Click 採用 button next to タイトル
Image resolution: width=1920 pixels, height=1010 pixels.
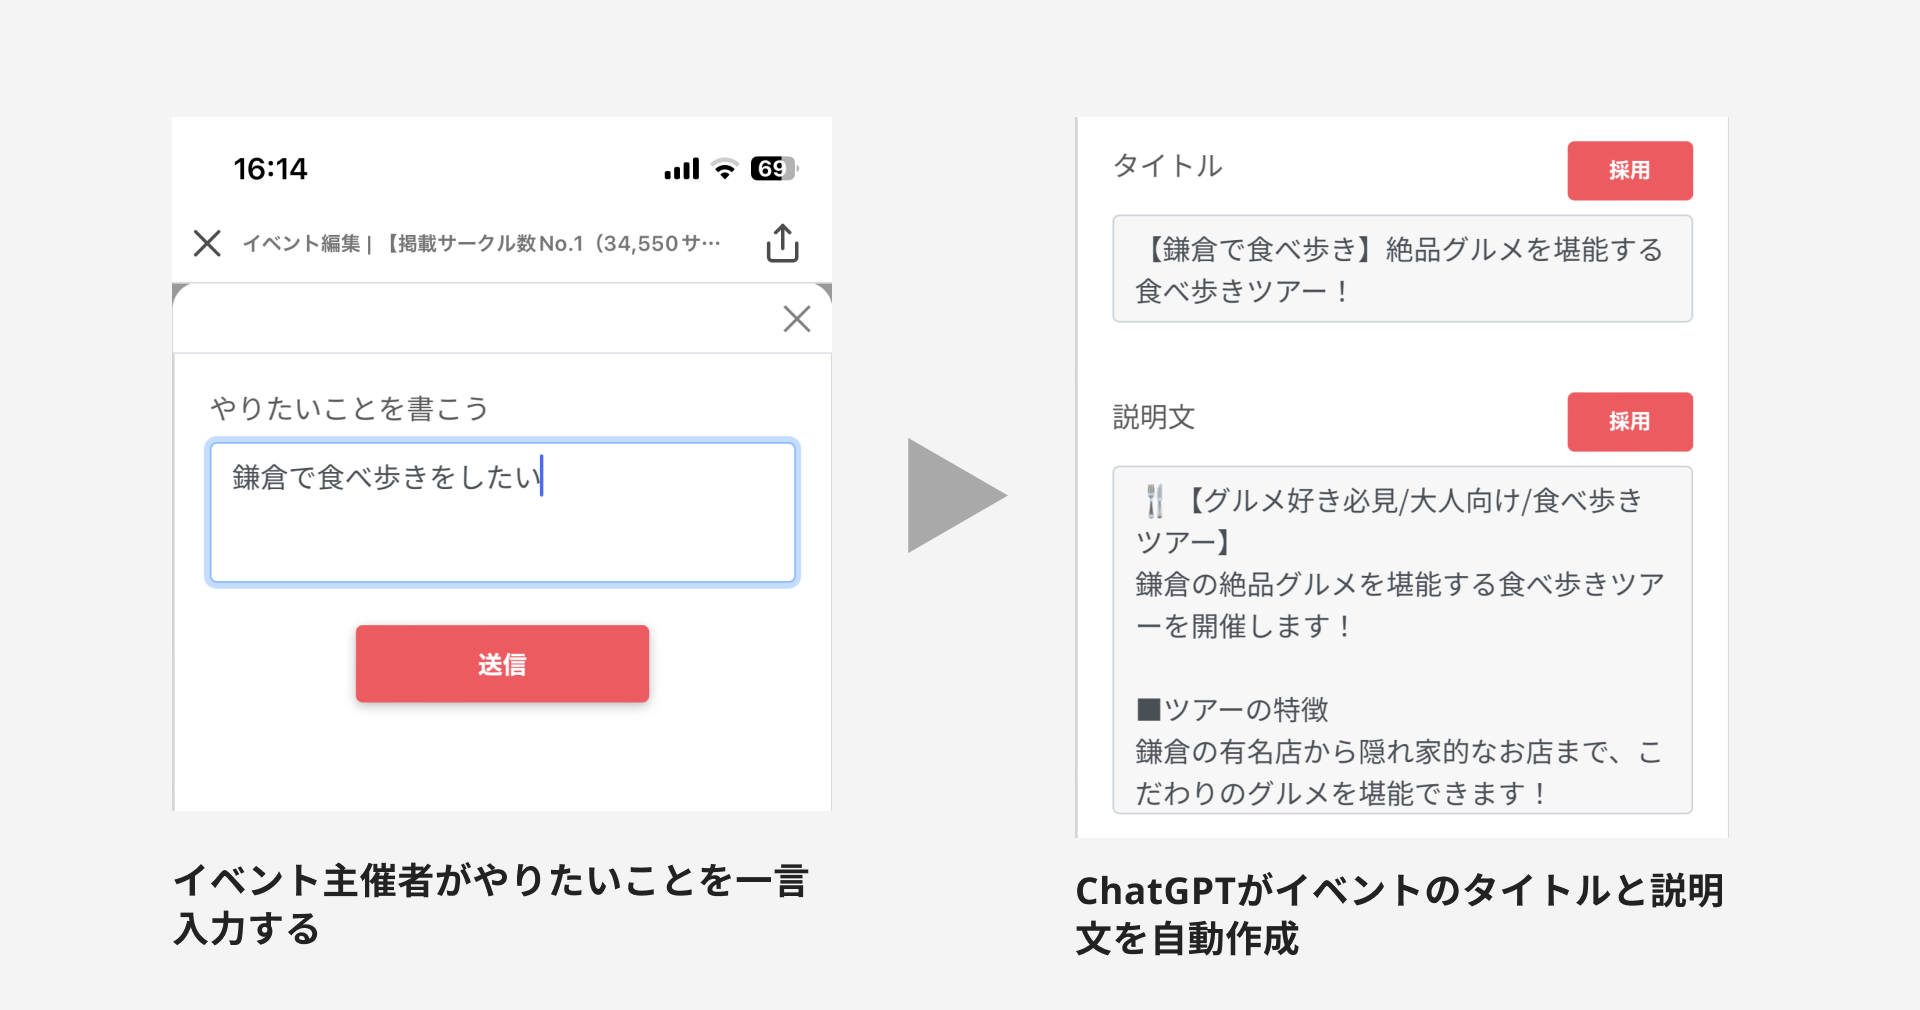1629,171
